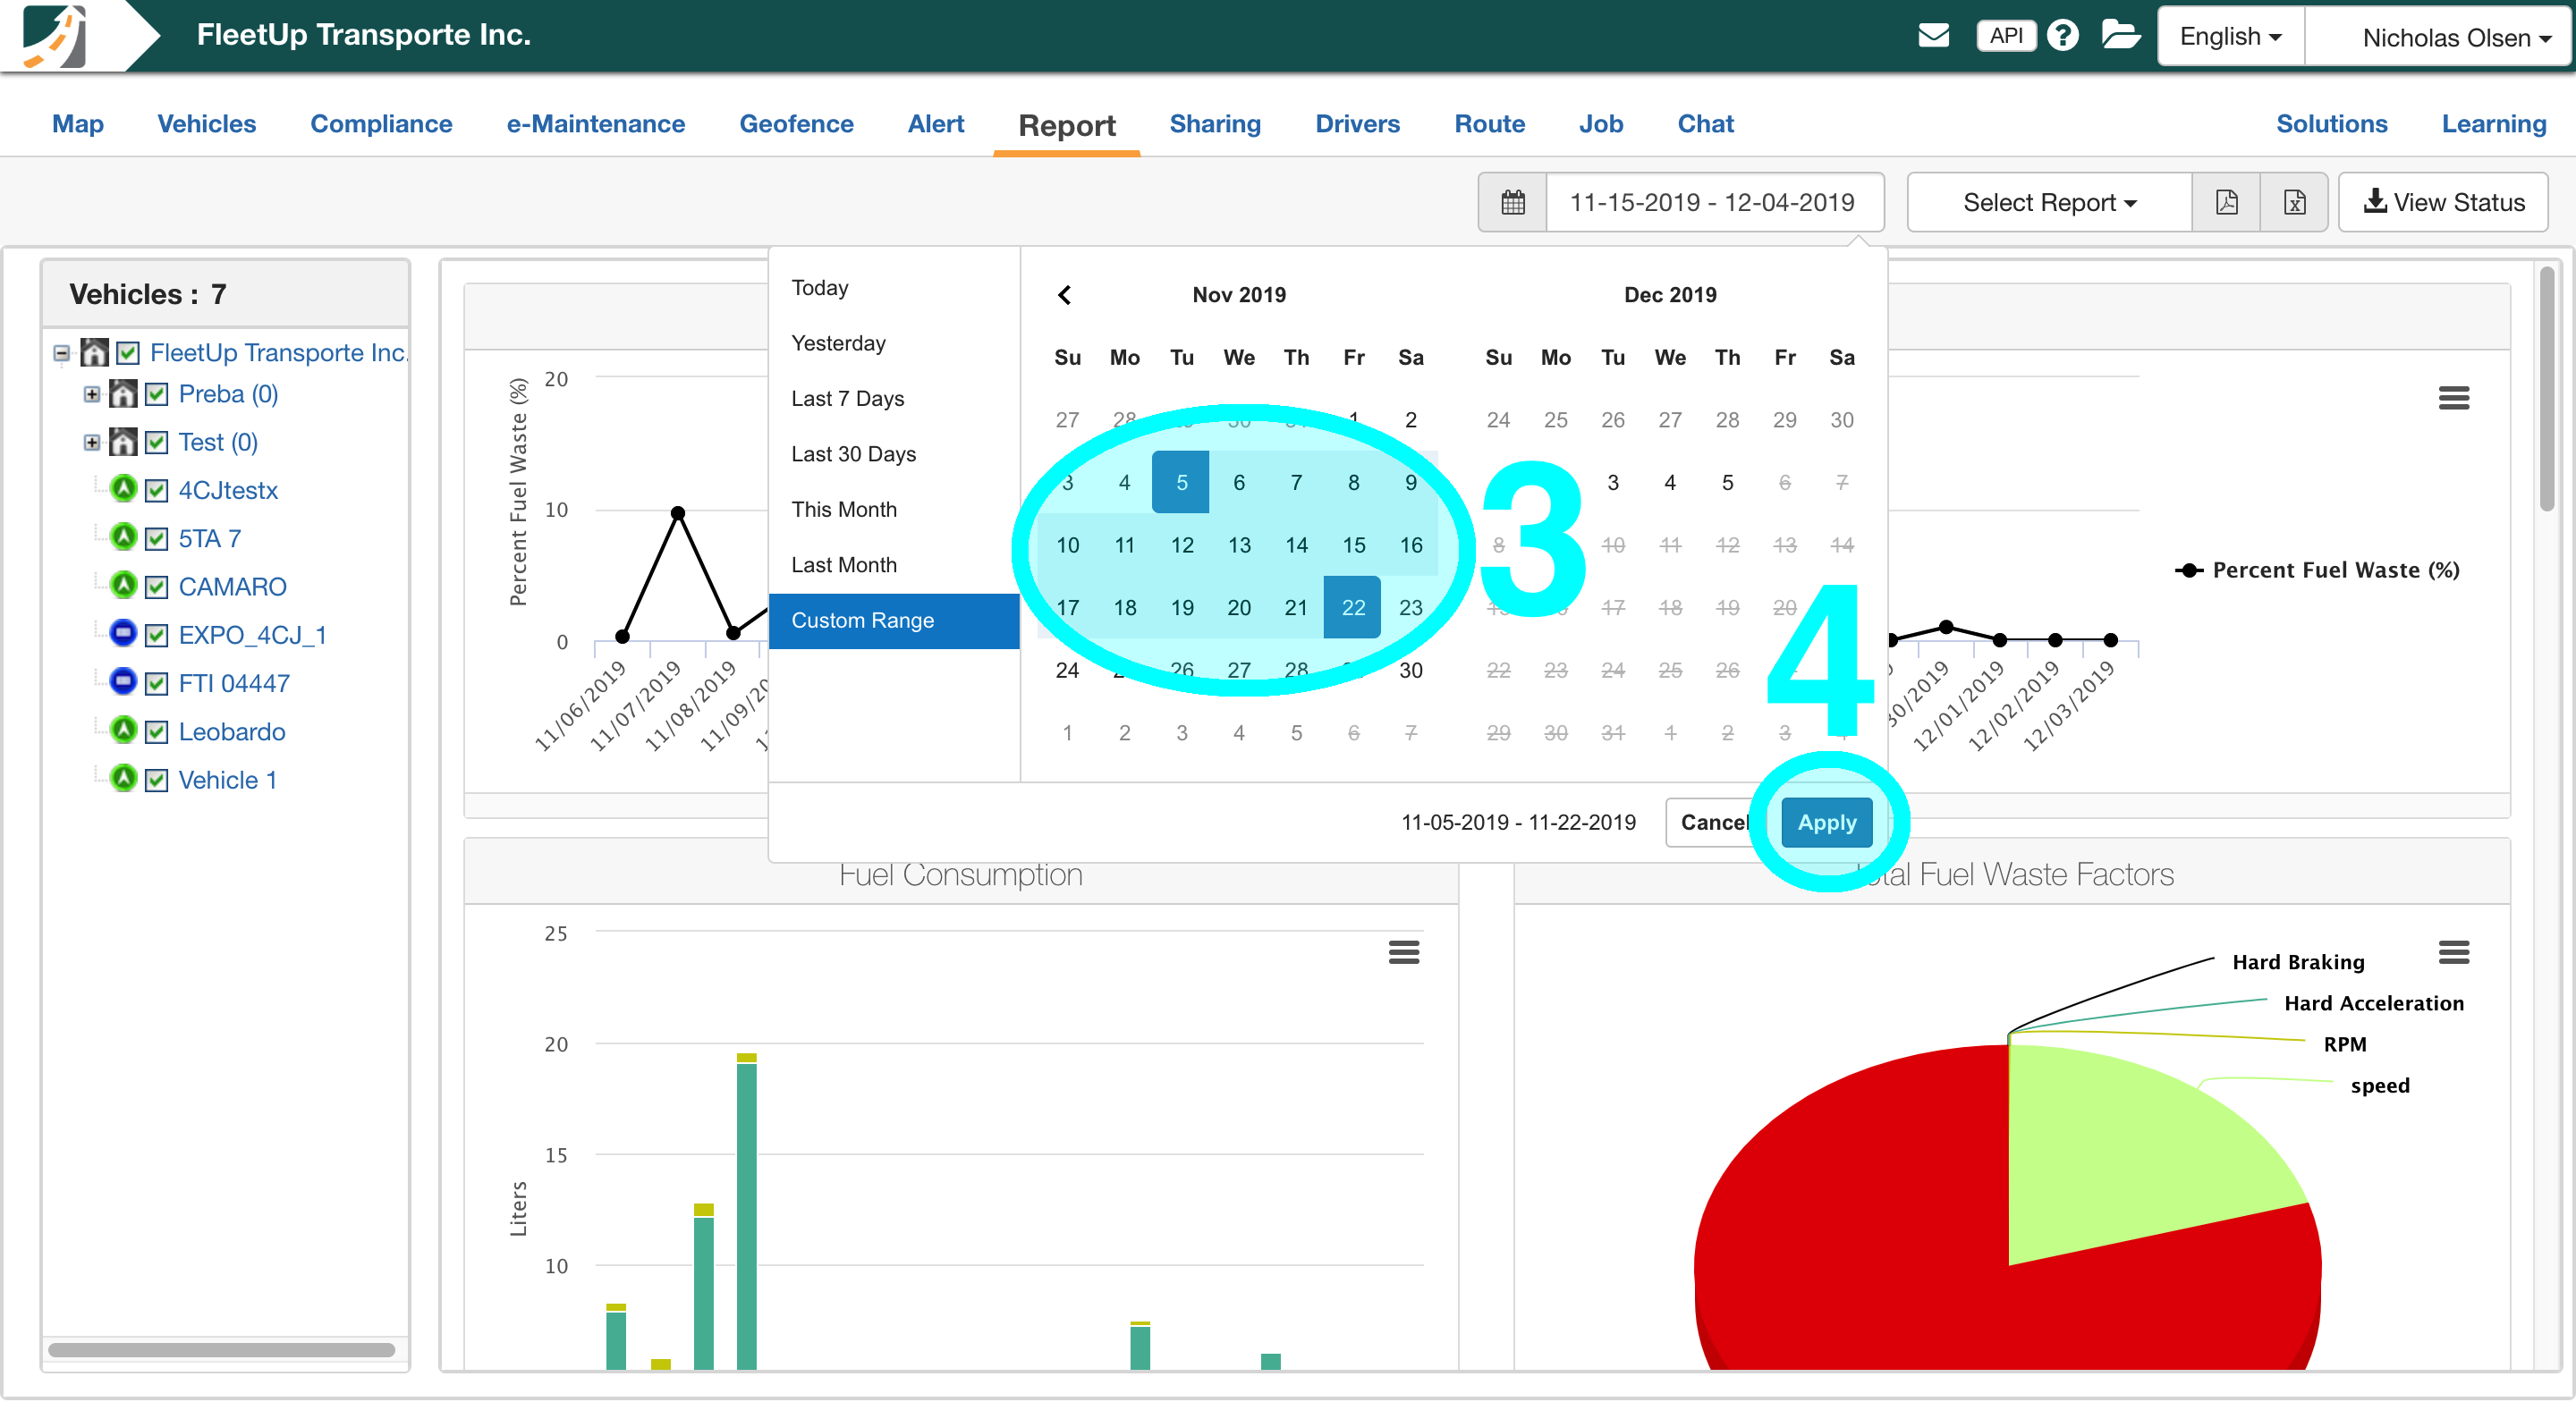Uncheck the Vehicle 1 checkbox
The height and width of the screenshot is (1402, 2576).
156,780
